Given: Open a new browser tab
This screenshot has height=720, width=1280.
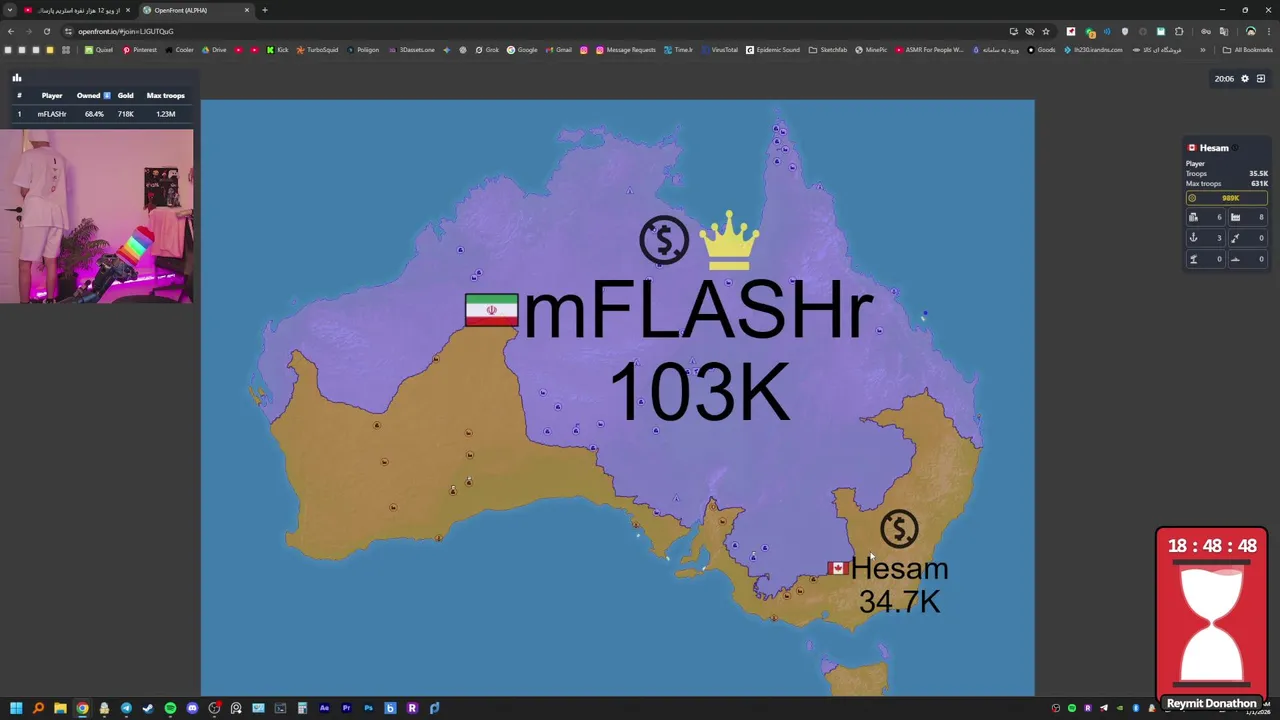Looking at the screenshot, I should 265,10.
